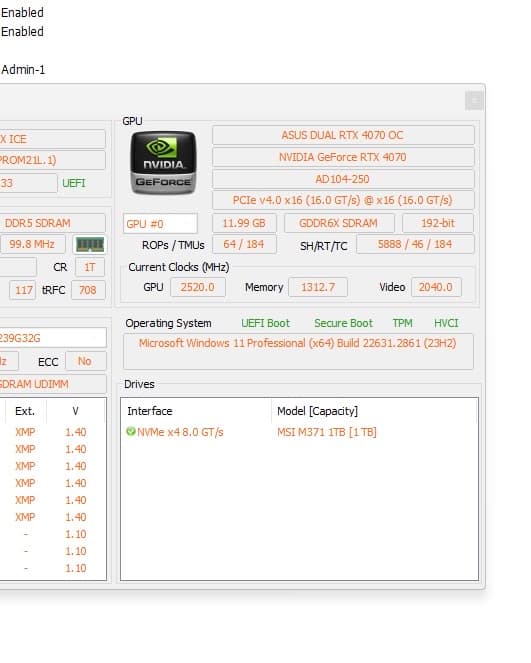Click the Memory clock value 1312.7
Image resolution: width=531 pixels, height=663 pixels.
(x=318, y=287)
